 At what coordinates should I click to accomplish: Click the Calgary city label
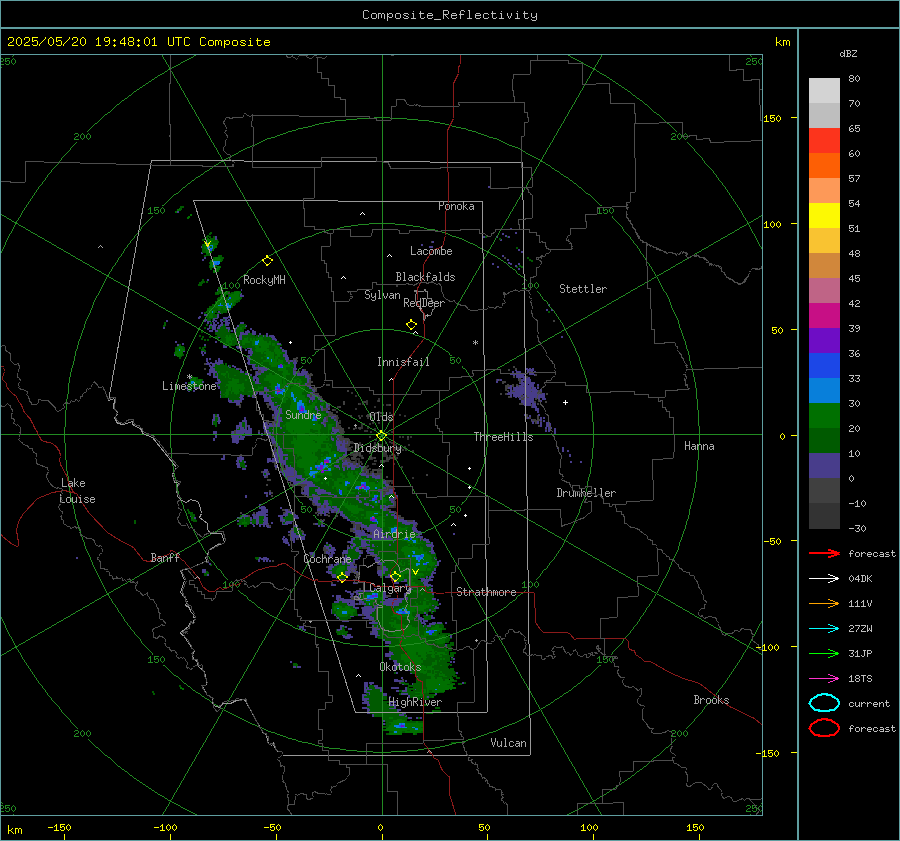[x=390, y=588]
